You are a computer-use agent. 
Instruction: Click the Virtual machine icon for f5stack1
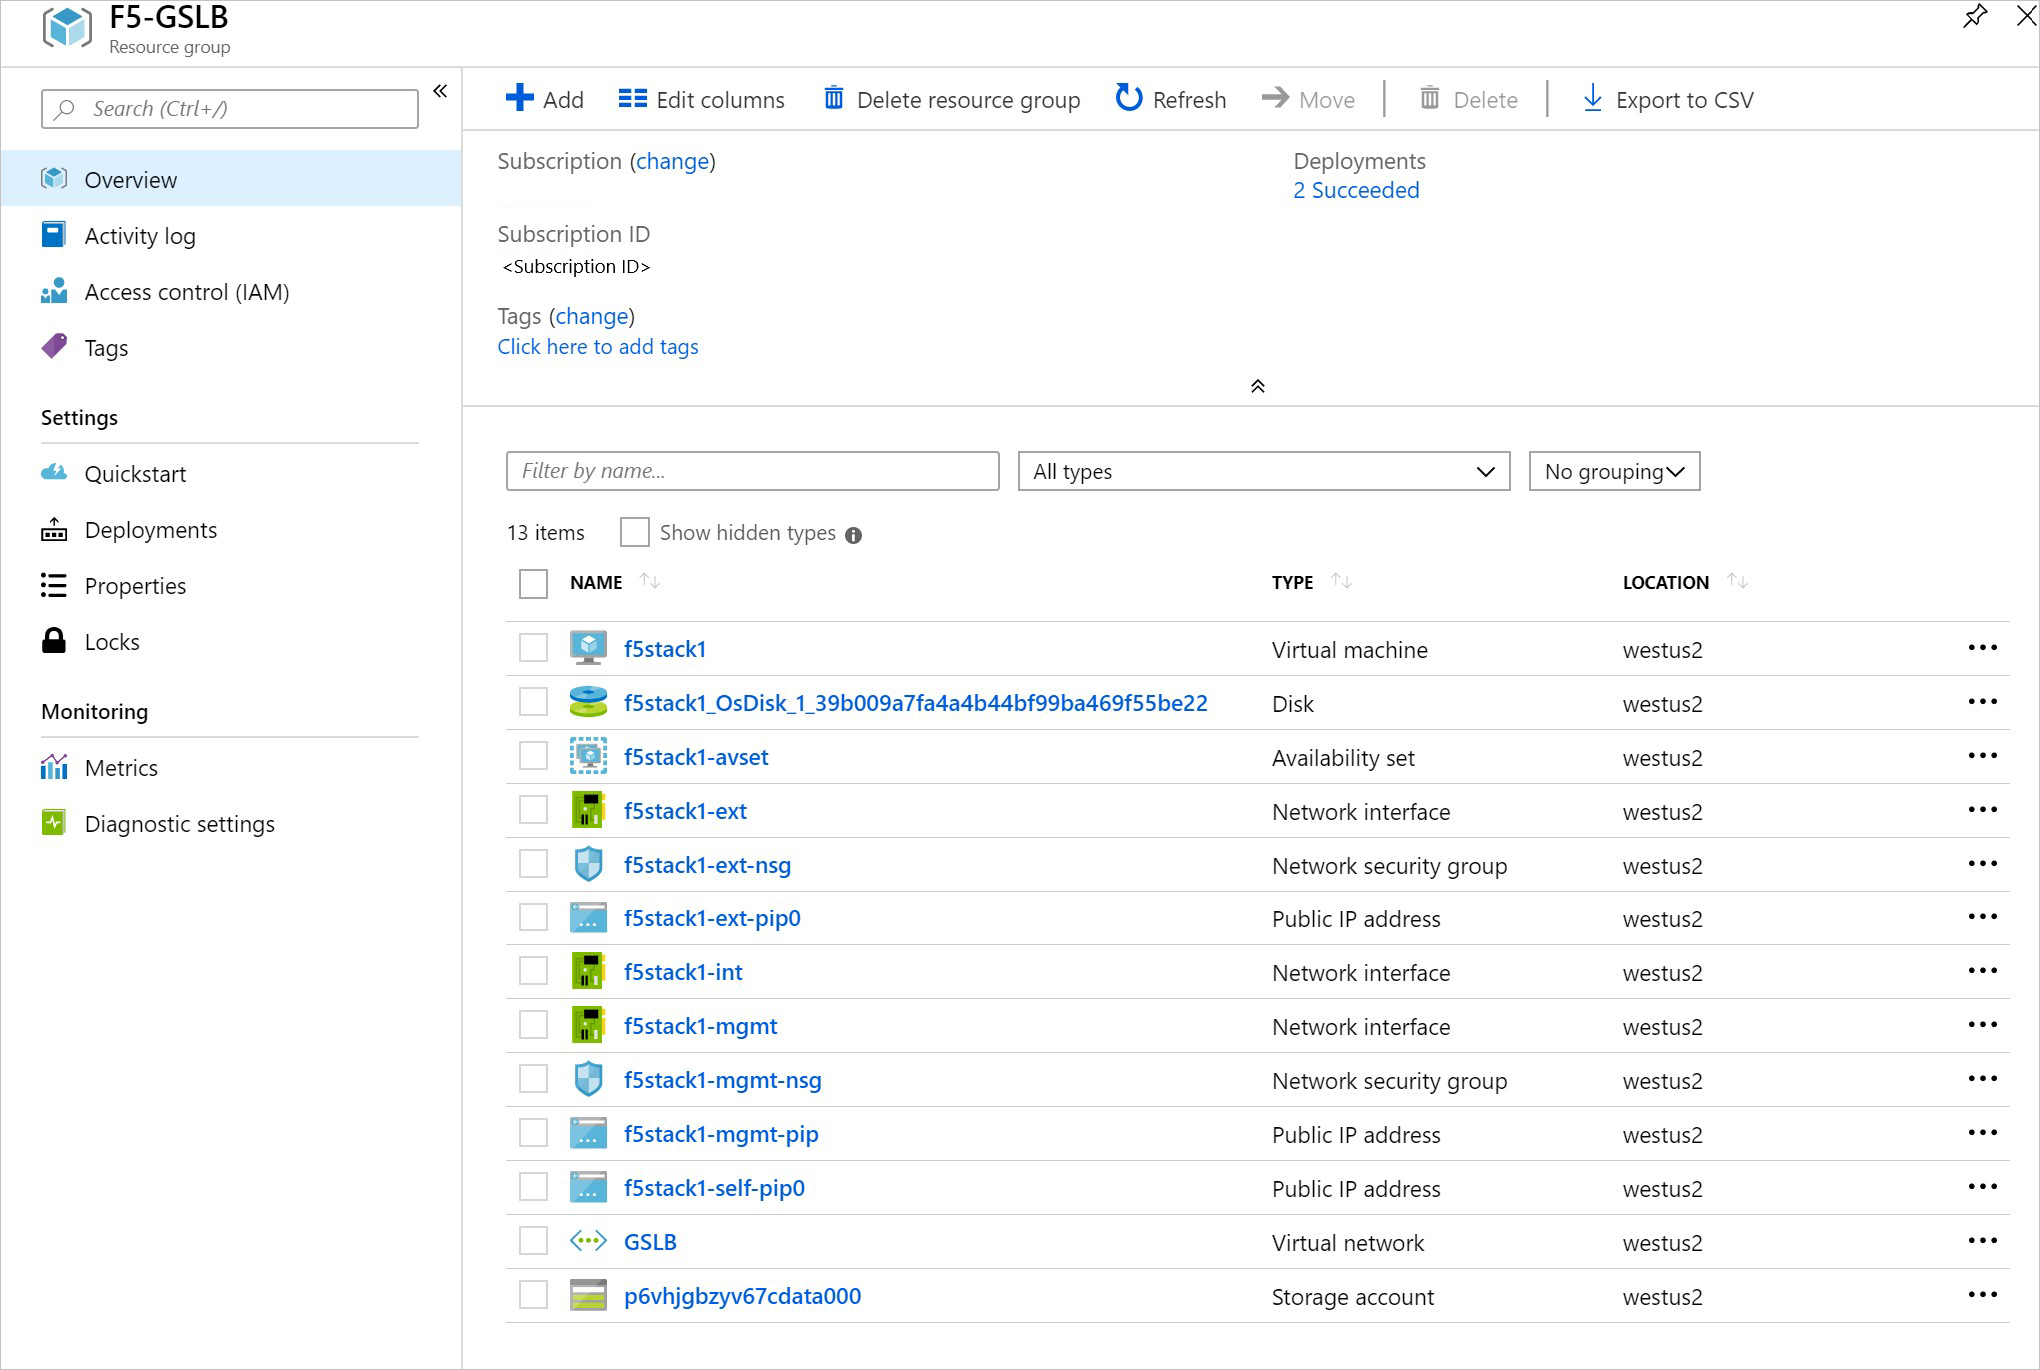[x=586, y=648]
